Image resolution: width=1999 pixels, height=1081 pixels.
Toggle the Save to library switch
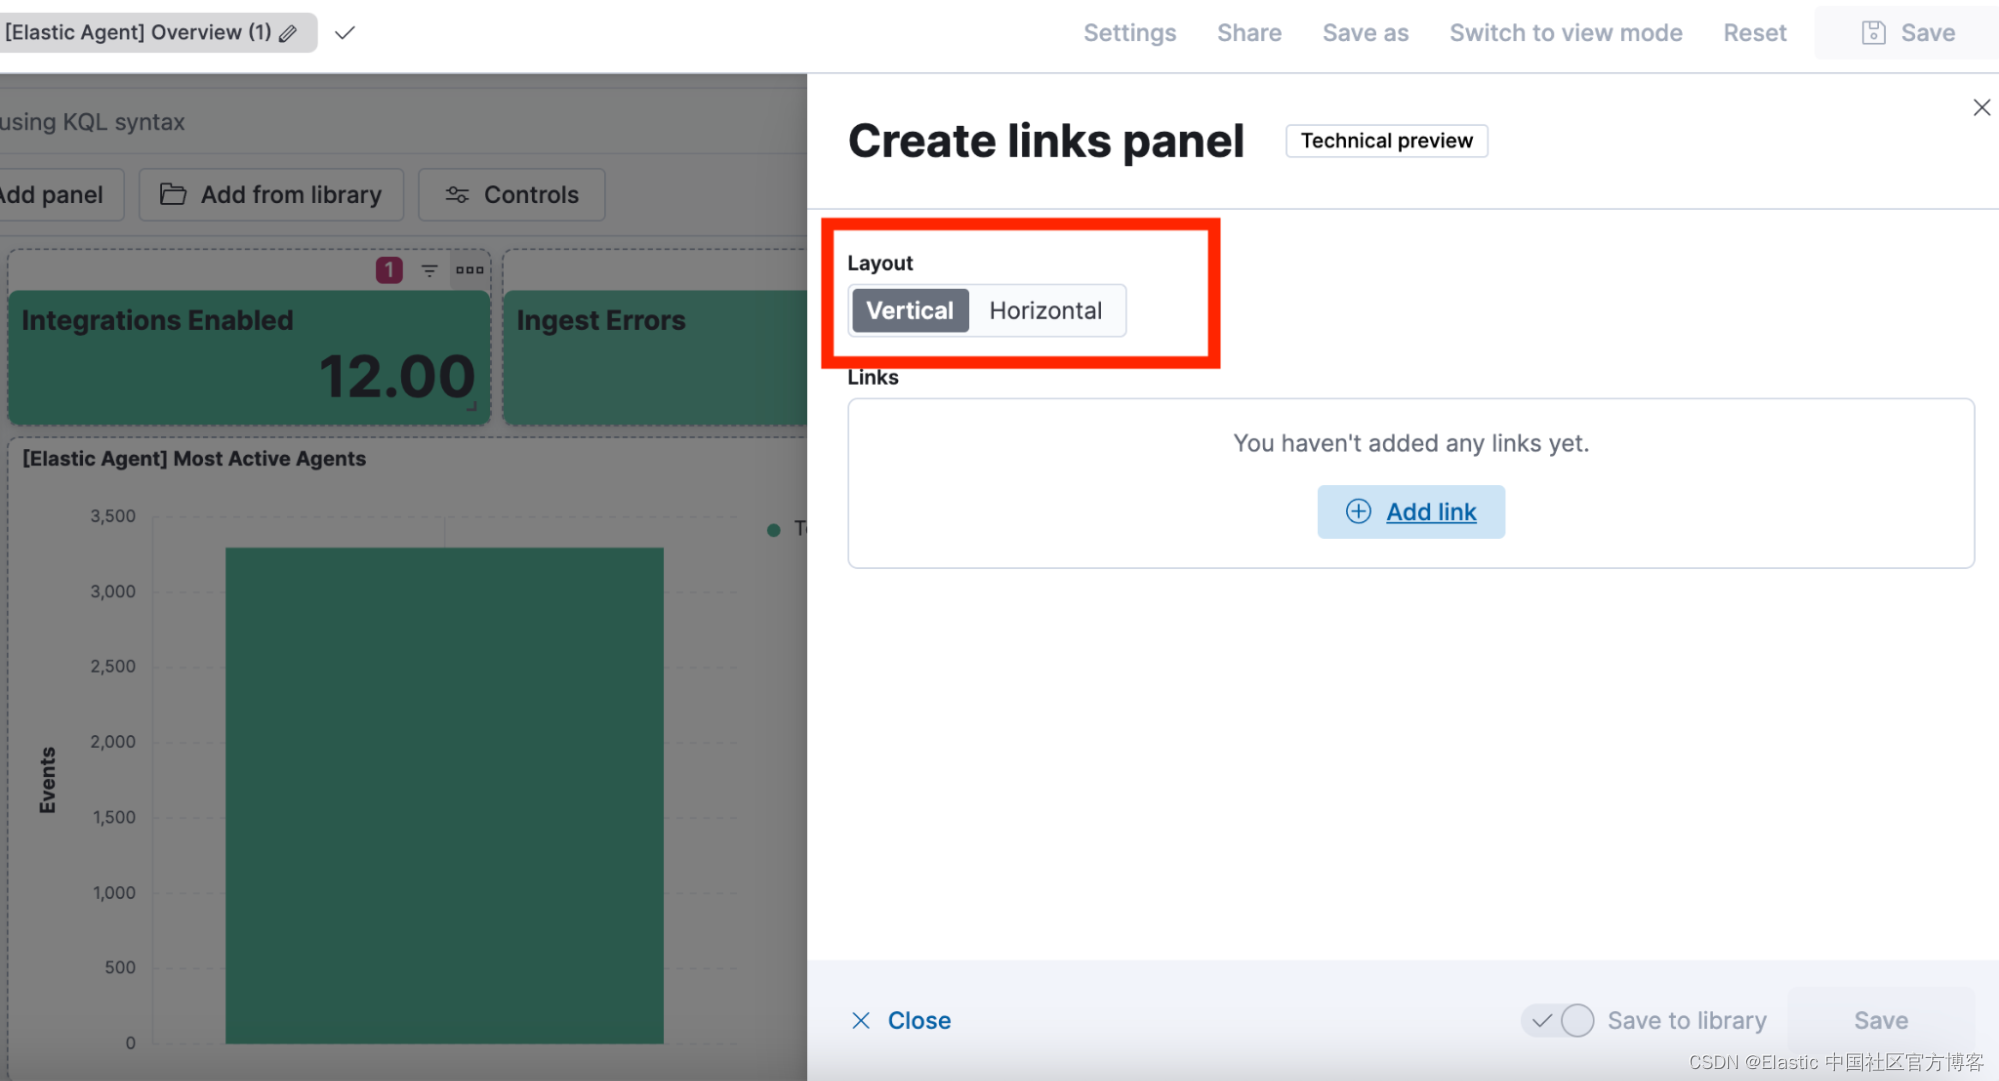tap(1558, 1020)
